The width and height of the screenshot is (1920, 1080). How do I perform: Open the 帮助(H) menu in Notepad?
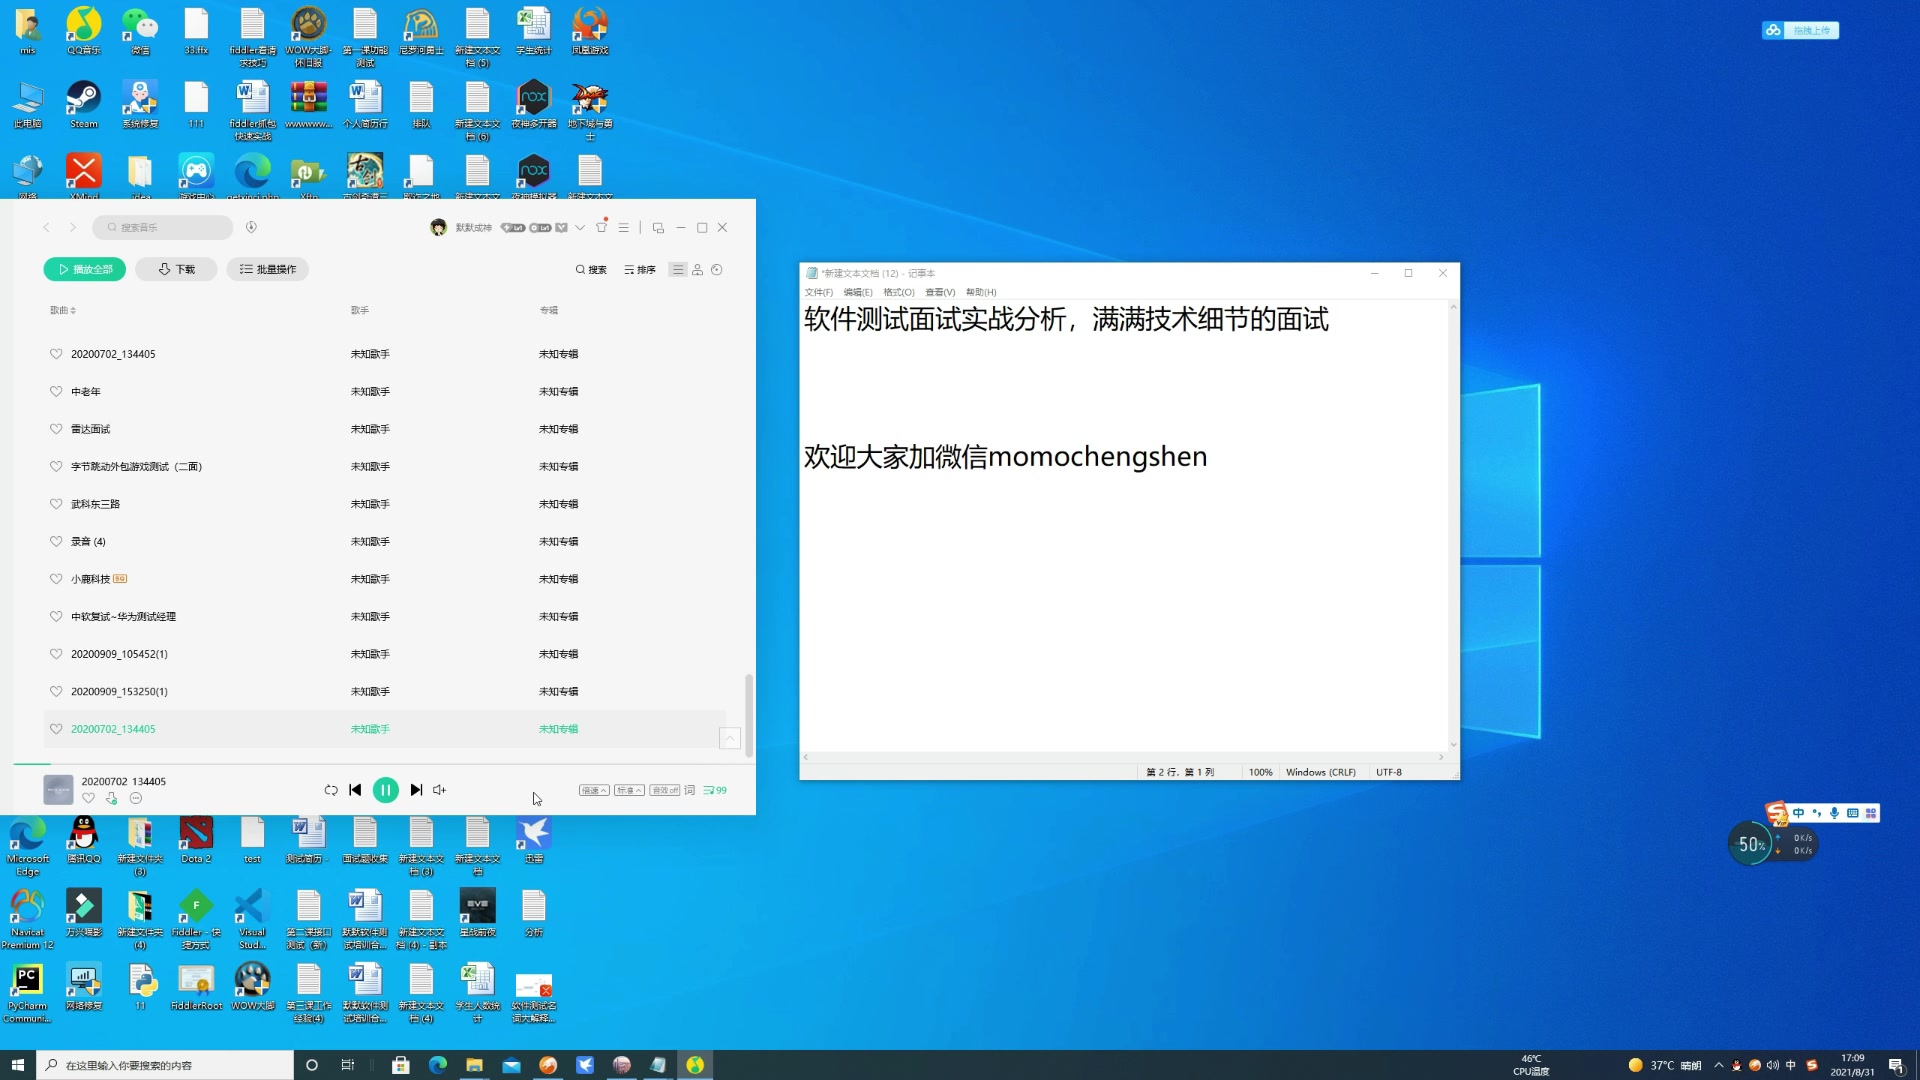coord(981,292)
